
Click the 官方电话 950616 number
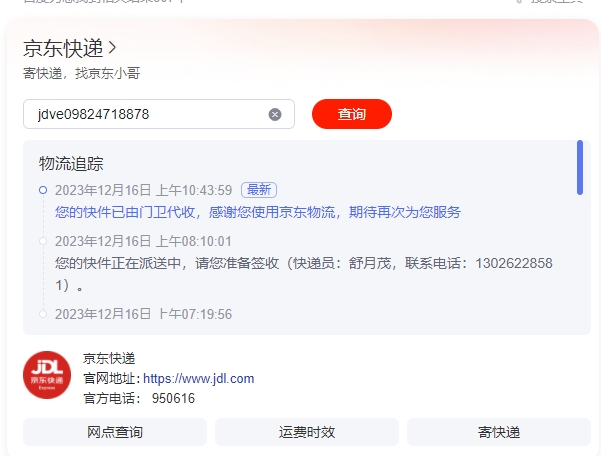click(173, 399)
